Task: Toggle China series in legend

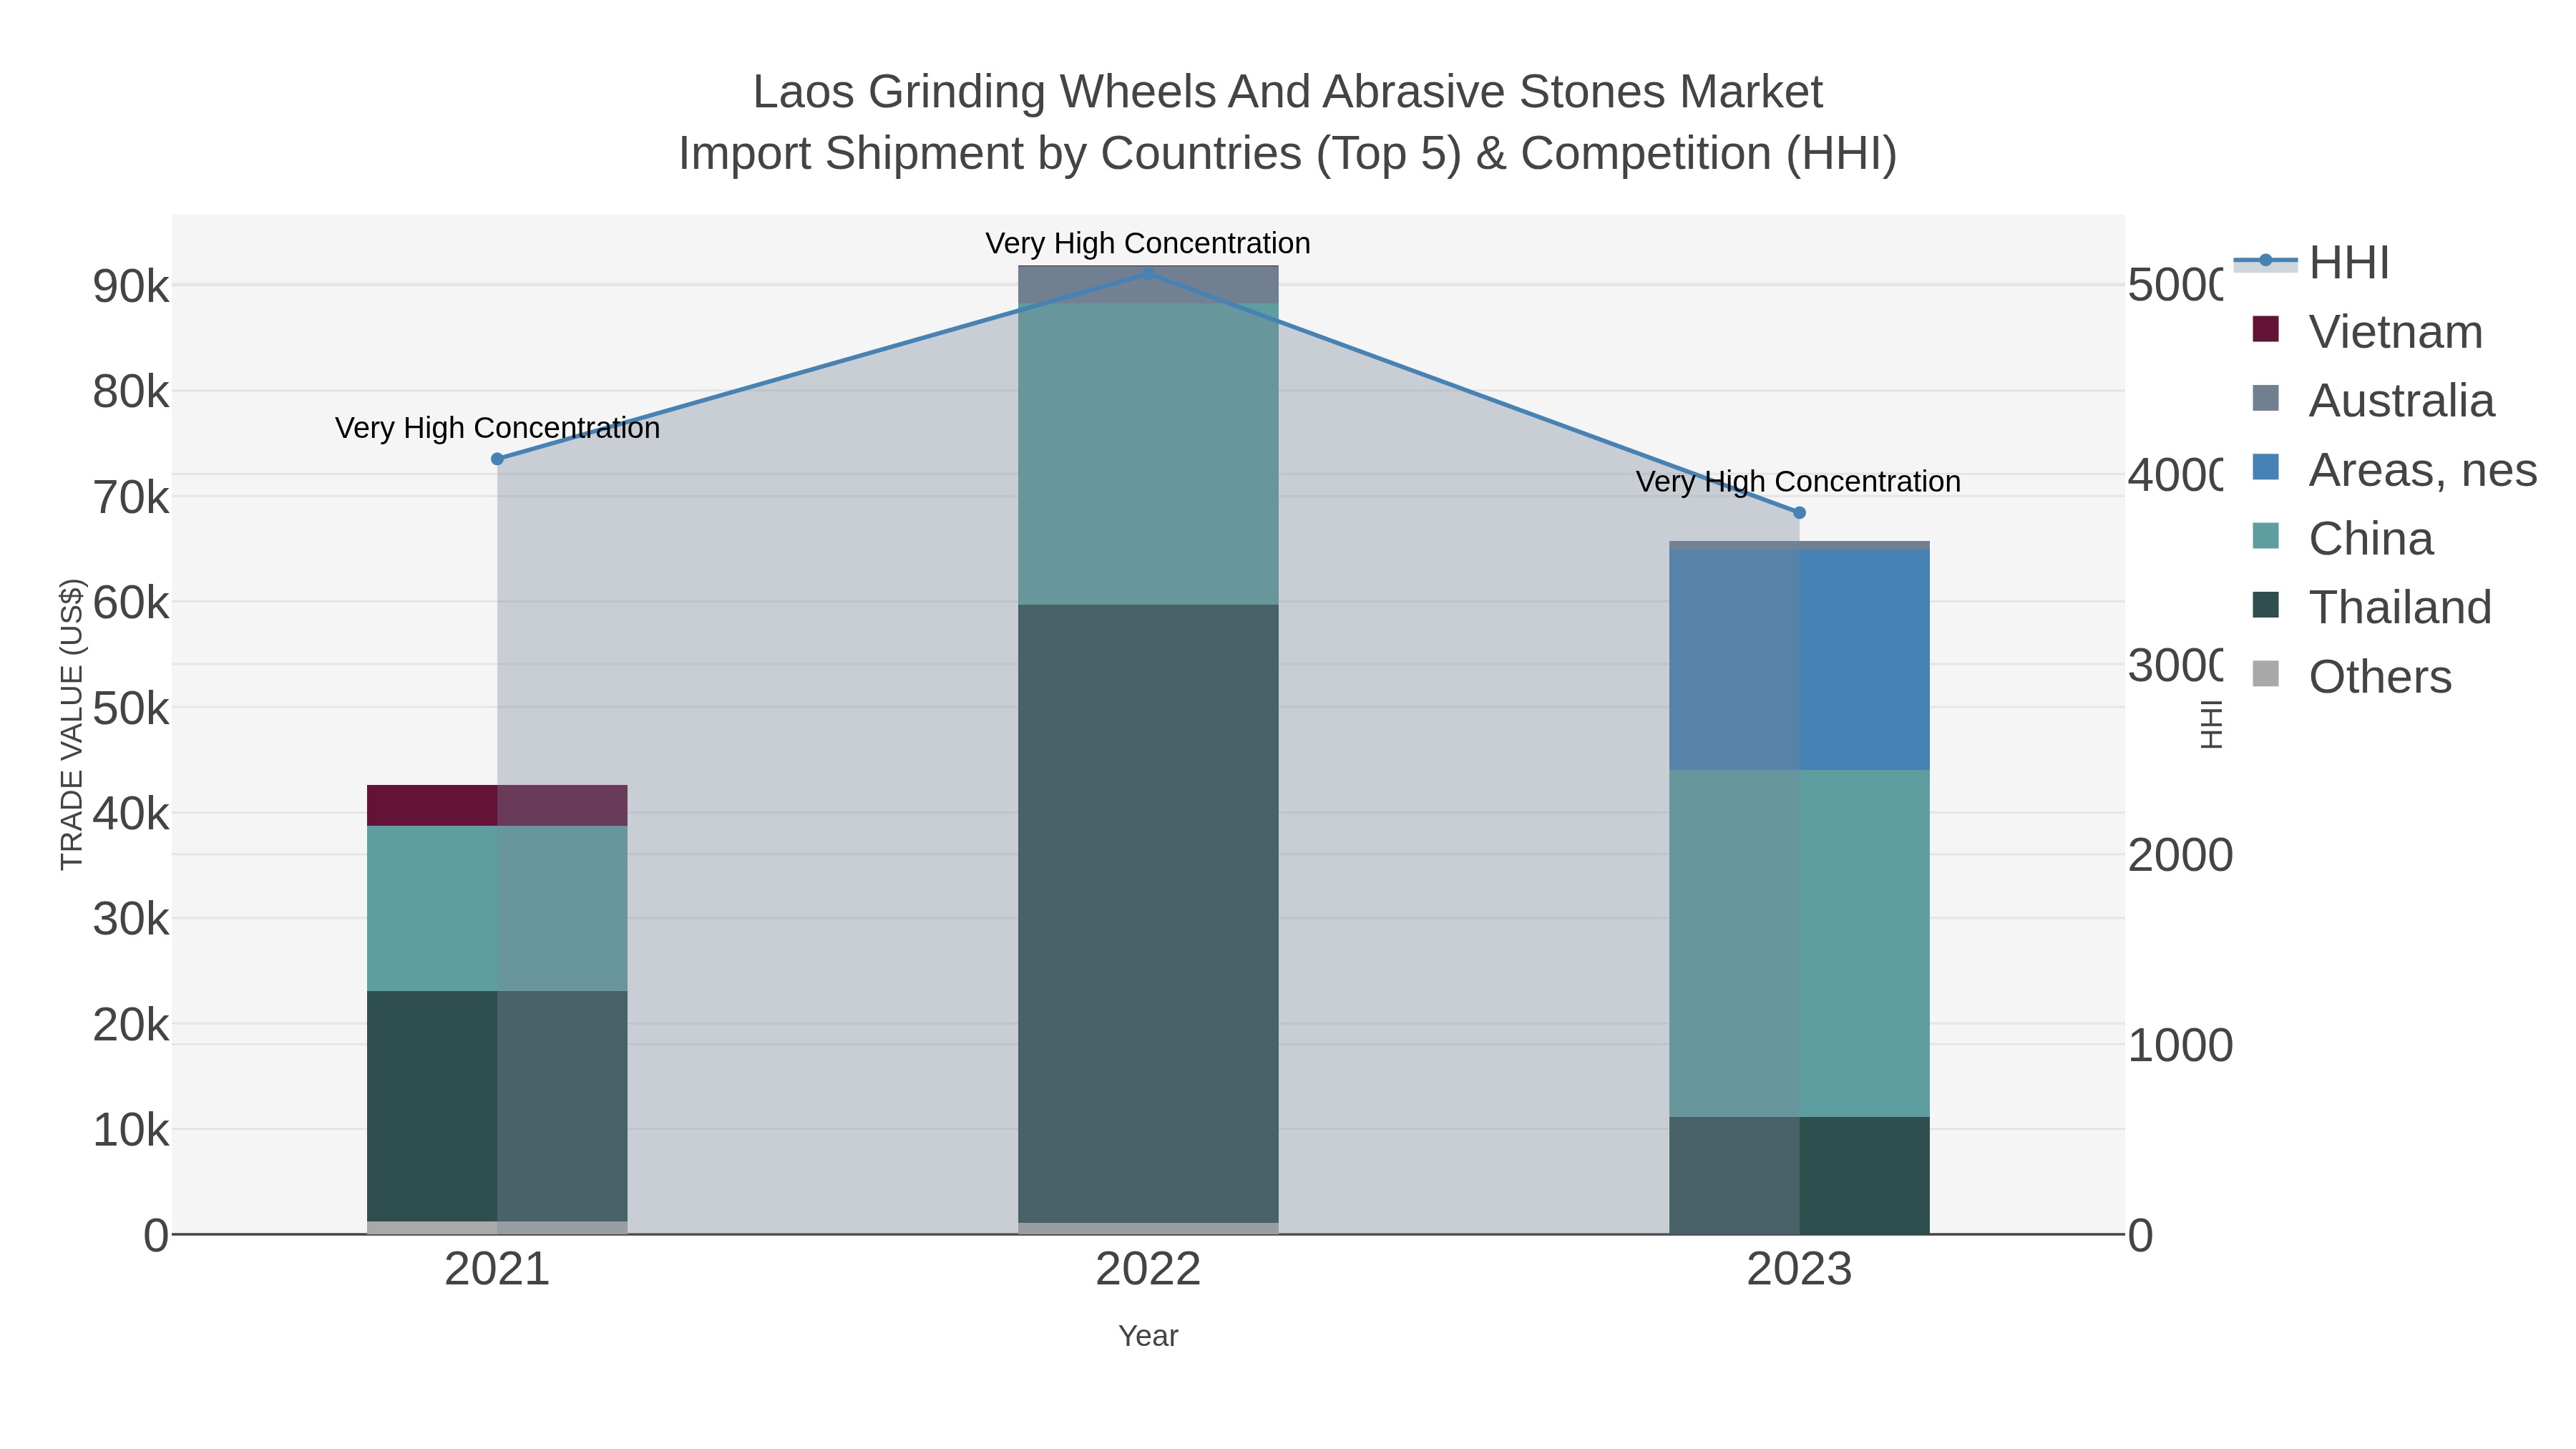Action: tap(2342, 538)
